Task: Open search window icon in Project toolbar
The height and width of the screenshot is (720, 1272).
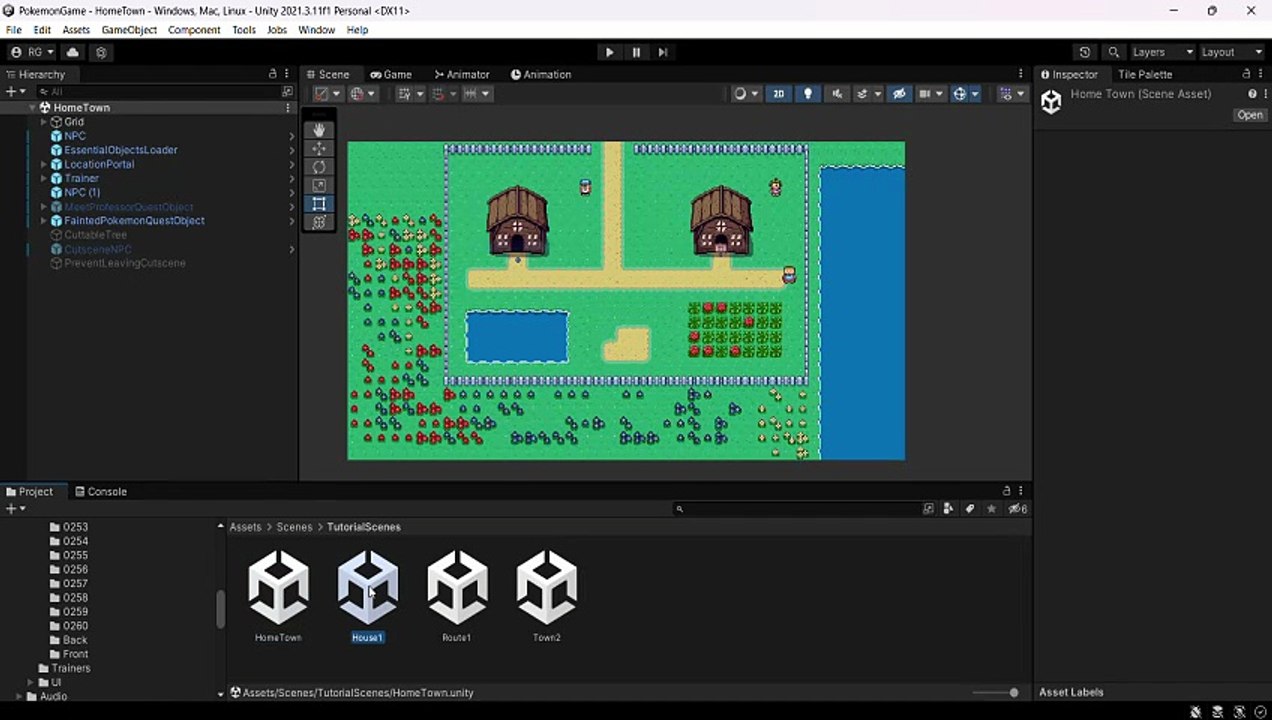Action: tap(928, 509)
